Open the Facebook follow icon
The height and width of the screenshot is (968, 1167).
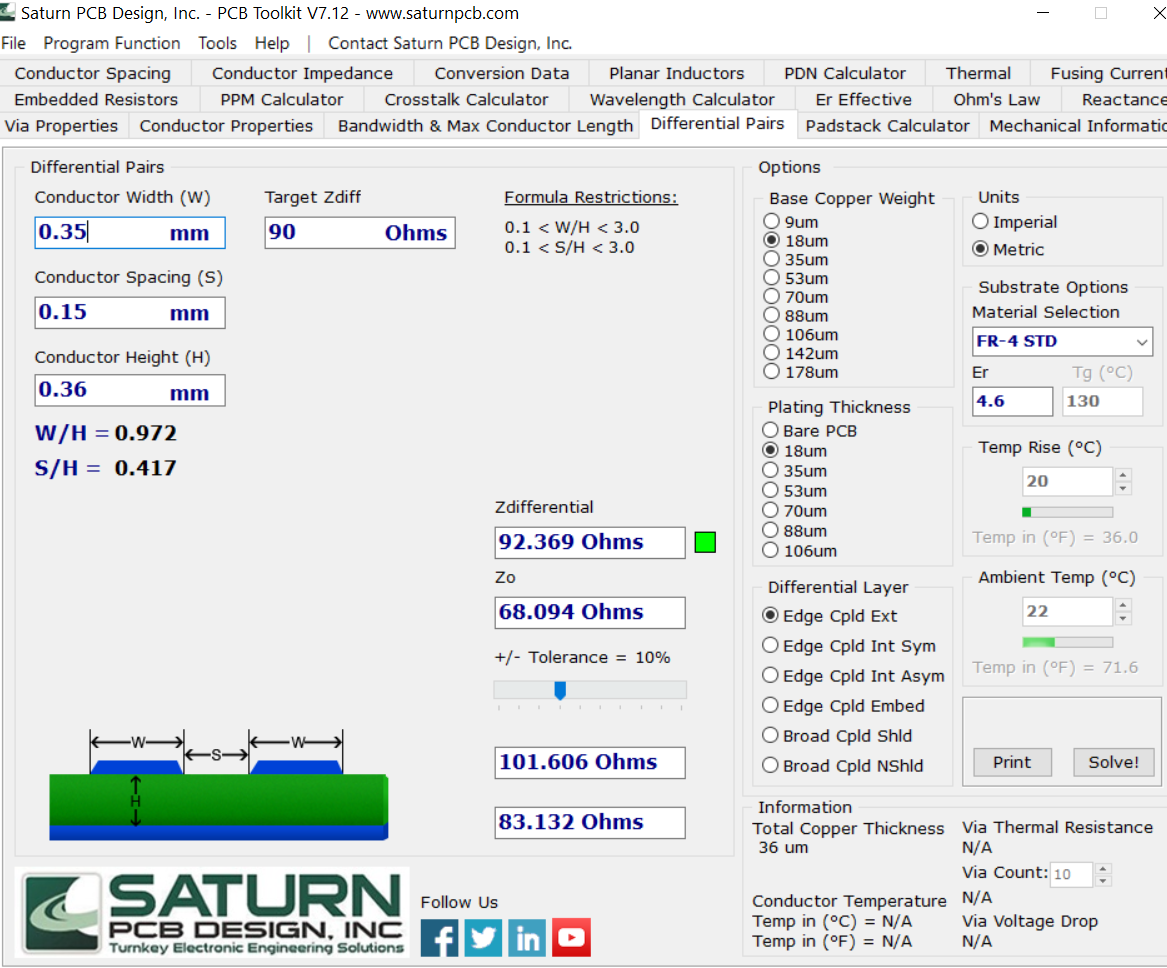(439, 937)
